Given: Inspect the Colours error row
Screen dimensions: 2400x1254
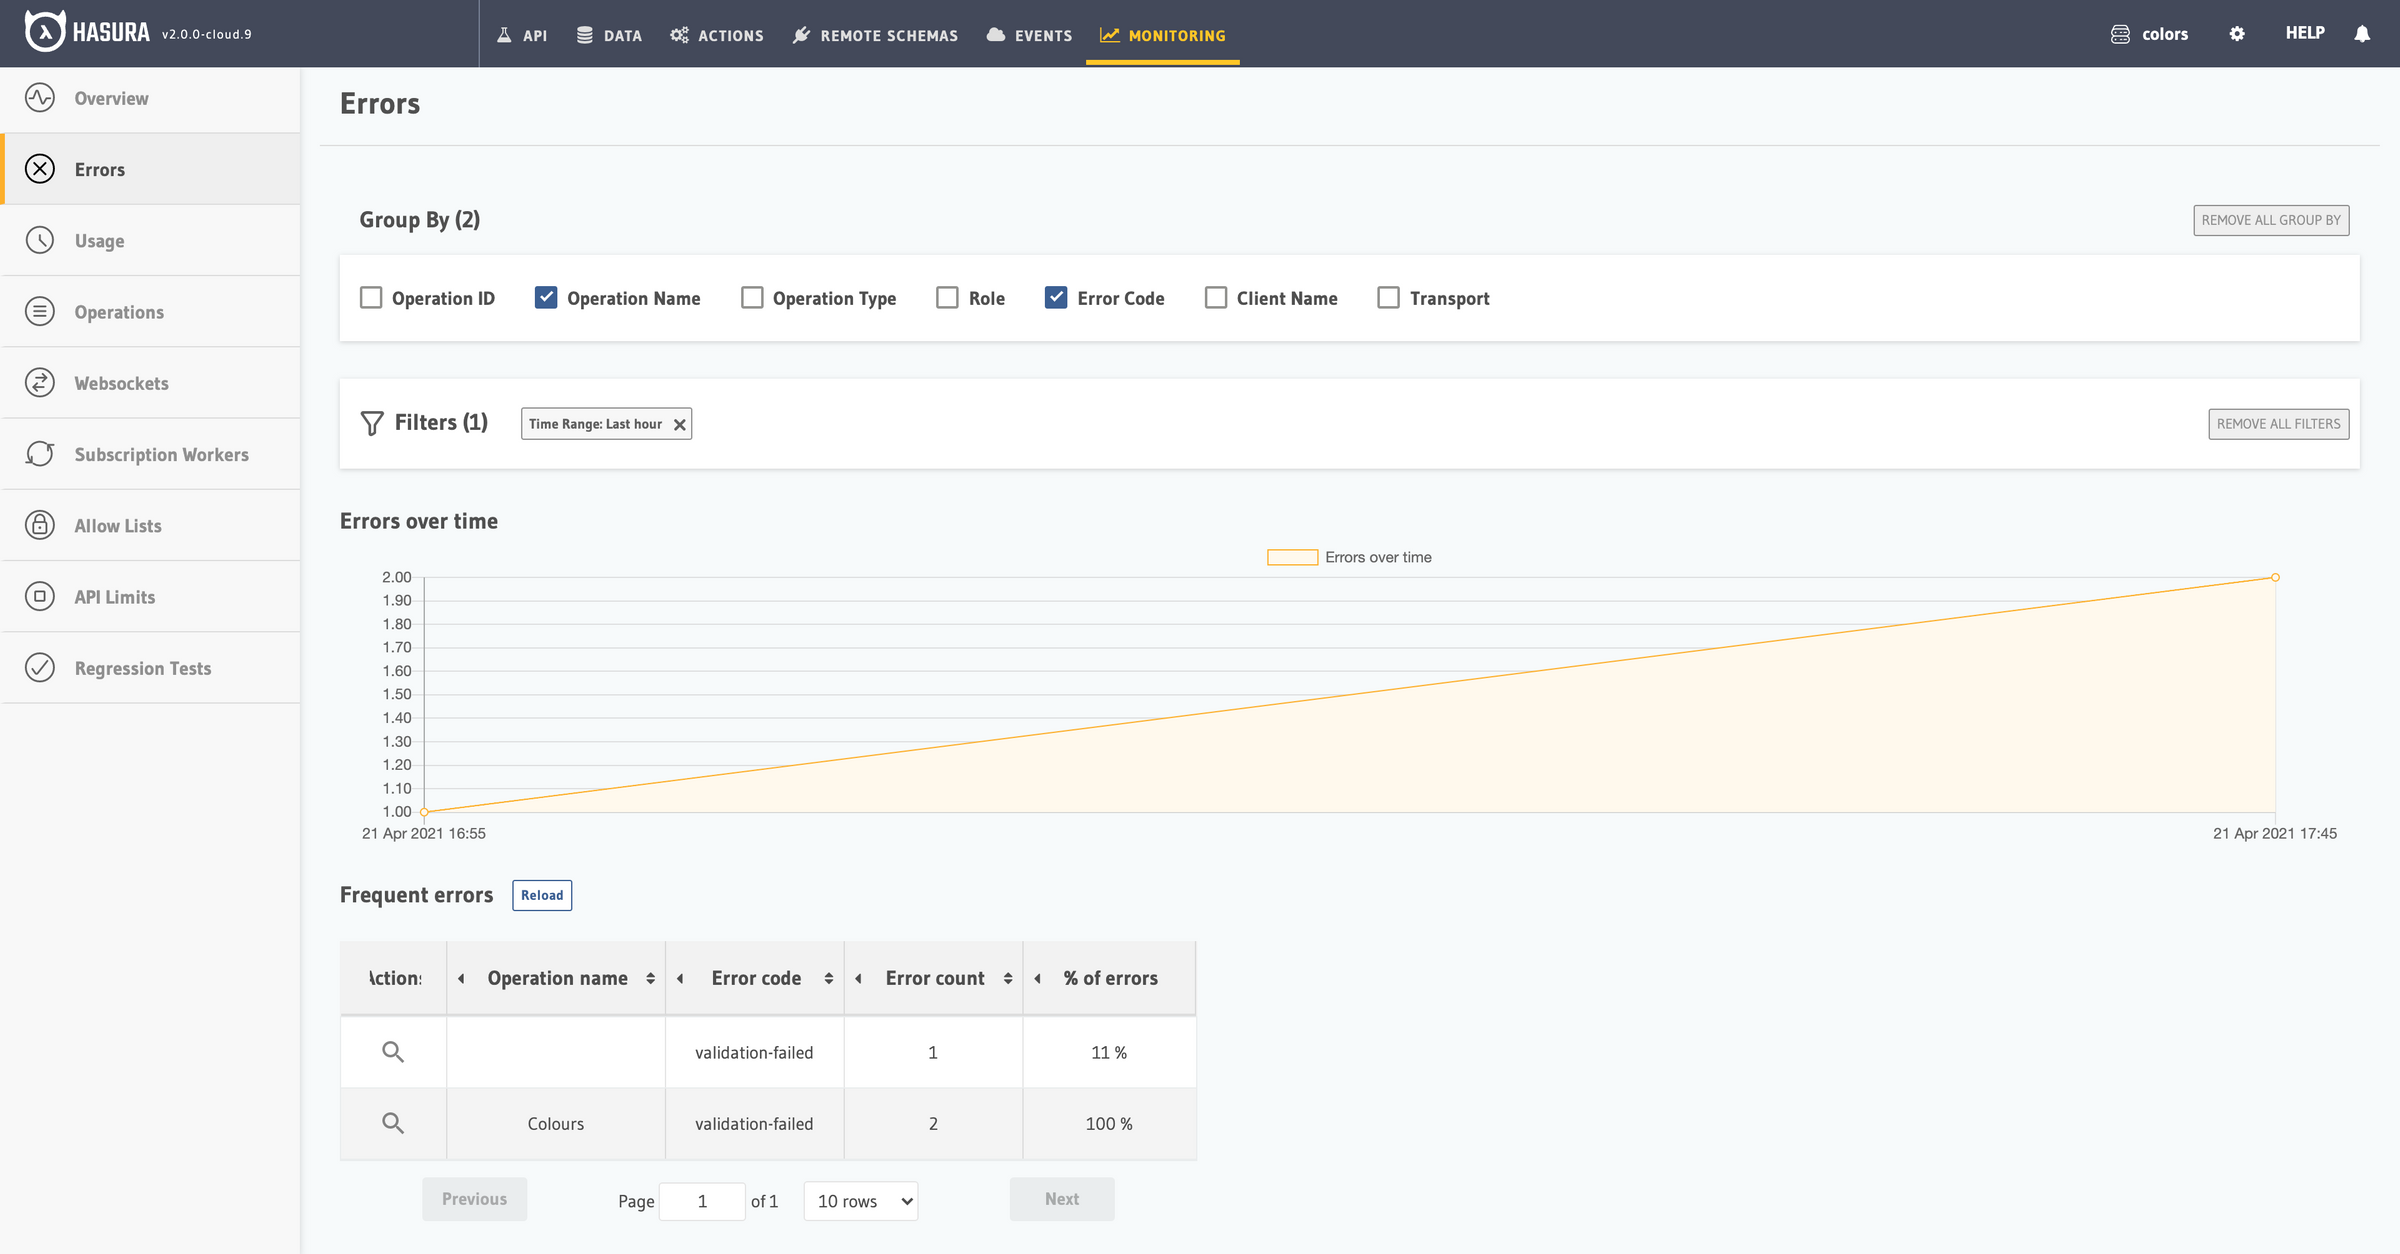Looking at the screenshot, I should coord(393,1123).
